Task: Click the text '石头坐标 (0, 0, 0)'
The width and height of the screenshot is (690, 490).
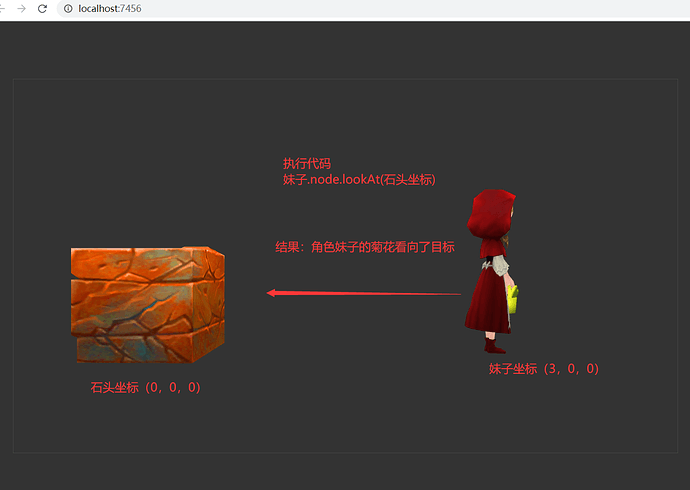Action: [x=146, y=387]
